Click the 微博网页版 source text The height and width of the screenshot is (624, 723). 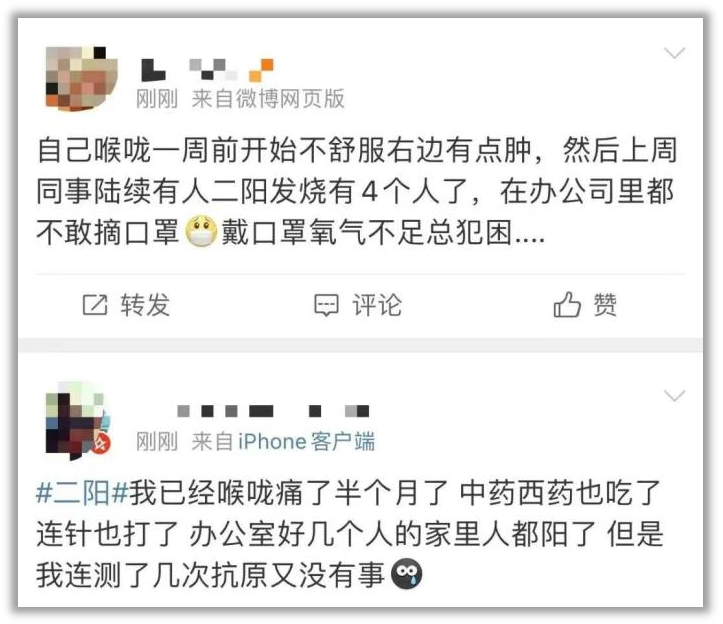coord(290,99)
